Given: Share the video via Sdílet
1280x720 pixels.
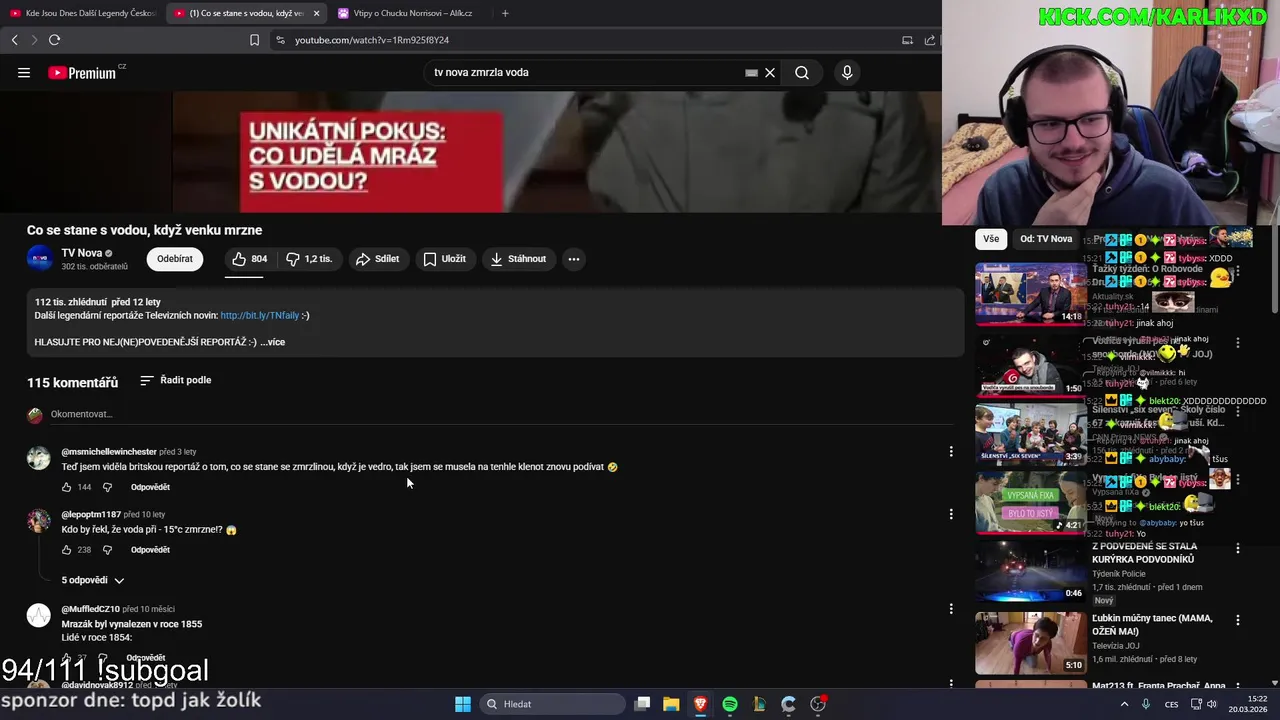Looking at the screenshot, I should tap(377, 259).
